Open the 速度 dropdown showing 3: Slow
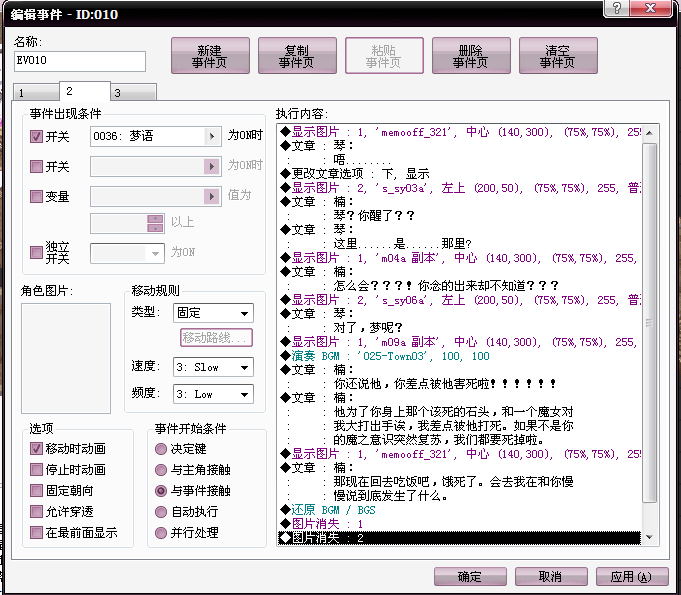681x595 pixels. click(x=213, y=367)
